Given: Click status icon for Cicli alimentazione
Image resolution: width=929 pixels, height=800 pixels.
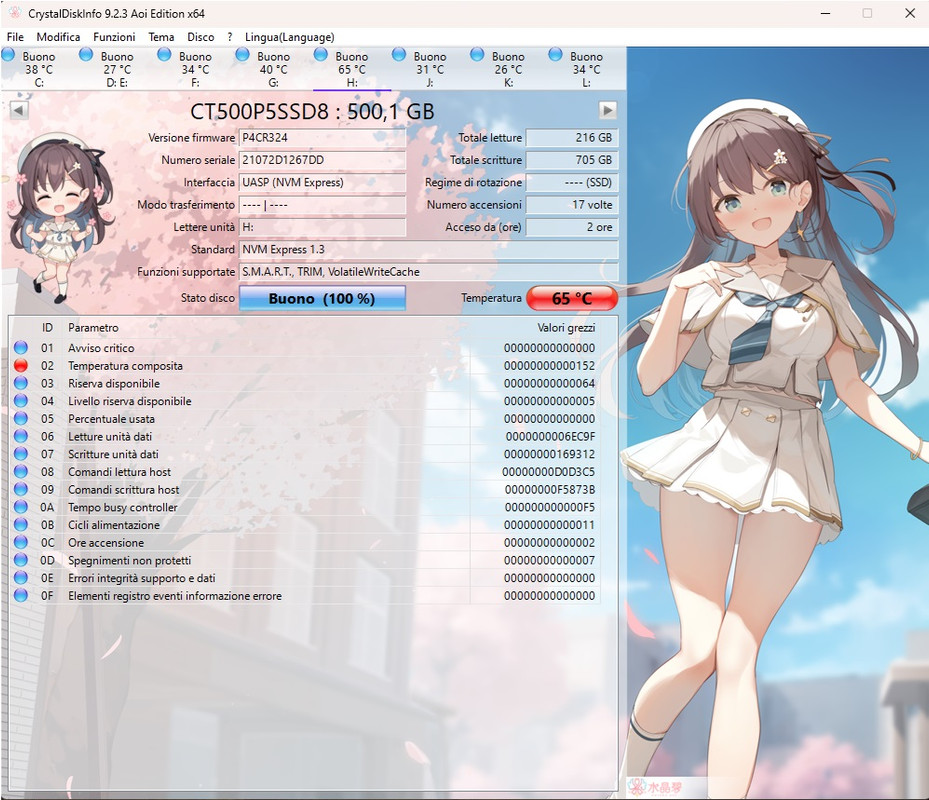Looking at the screenshot, I should (21, 524).
